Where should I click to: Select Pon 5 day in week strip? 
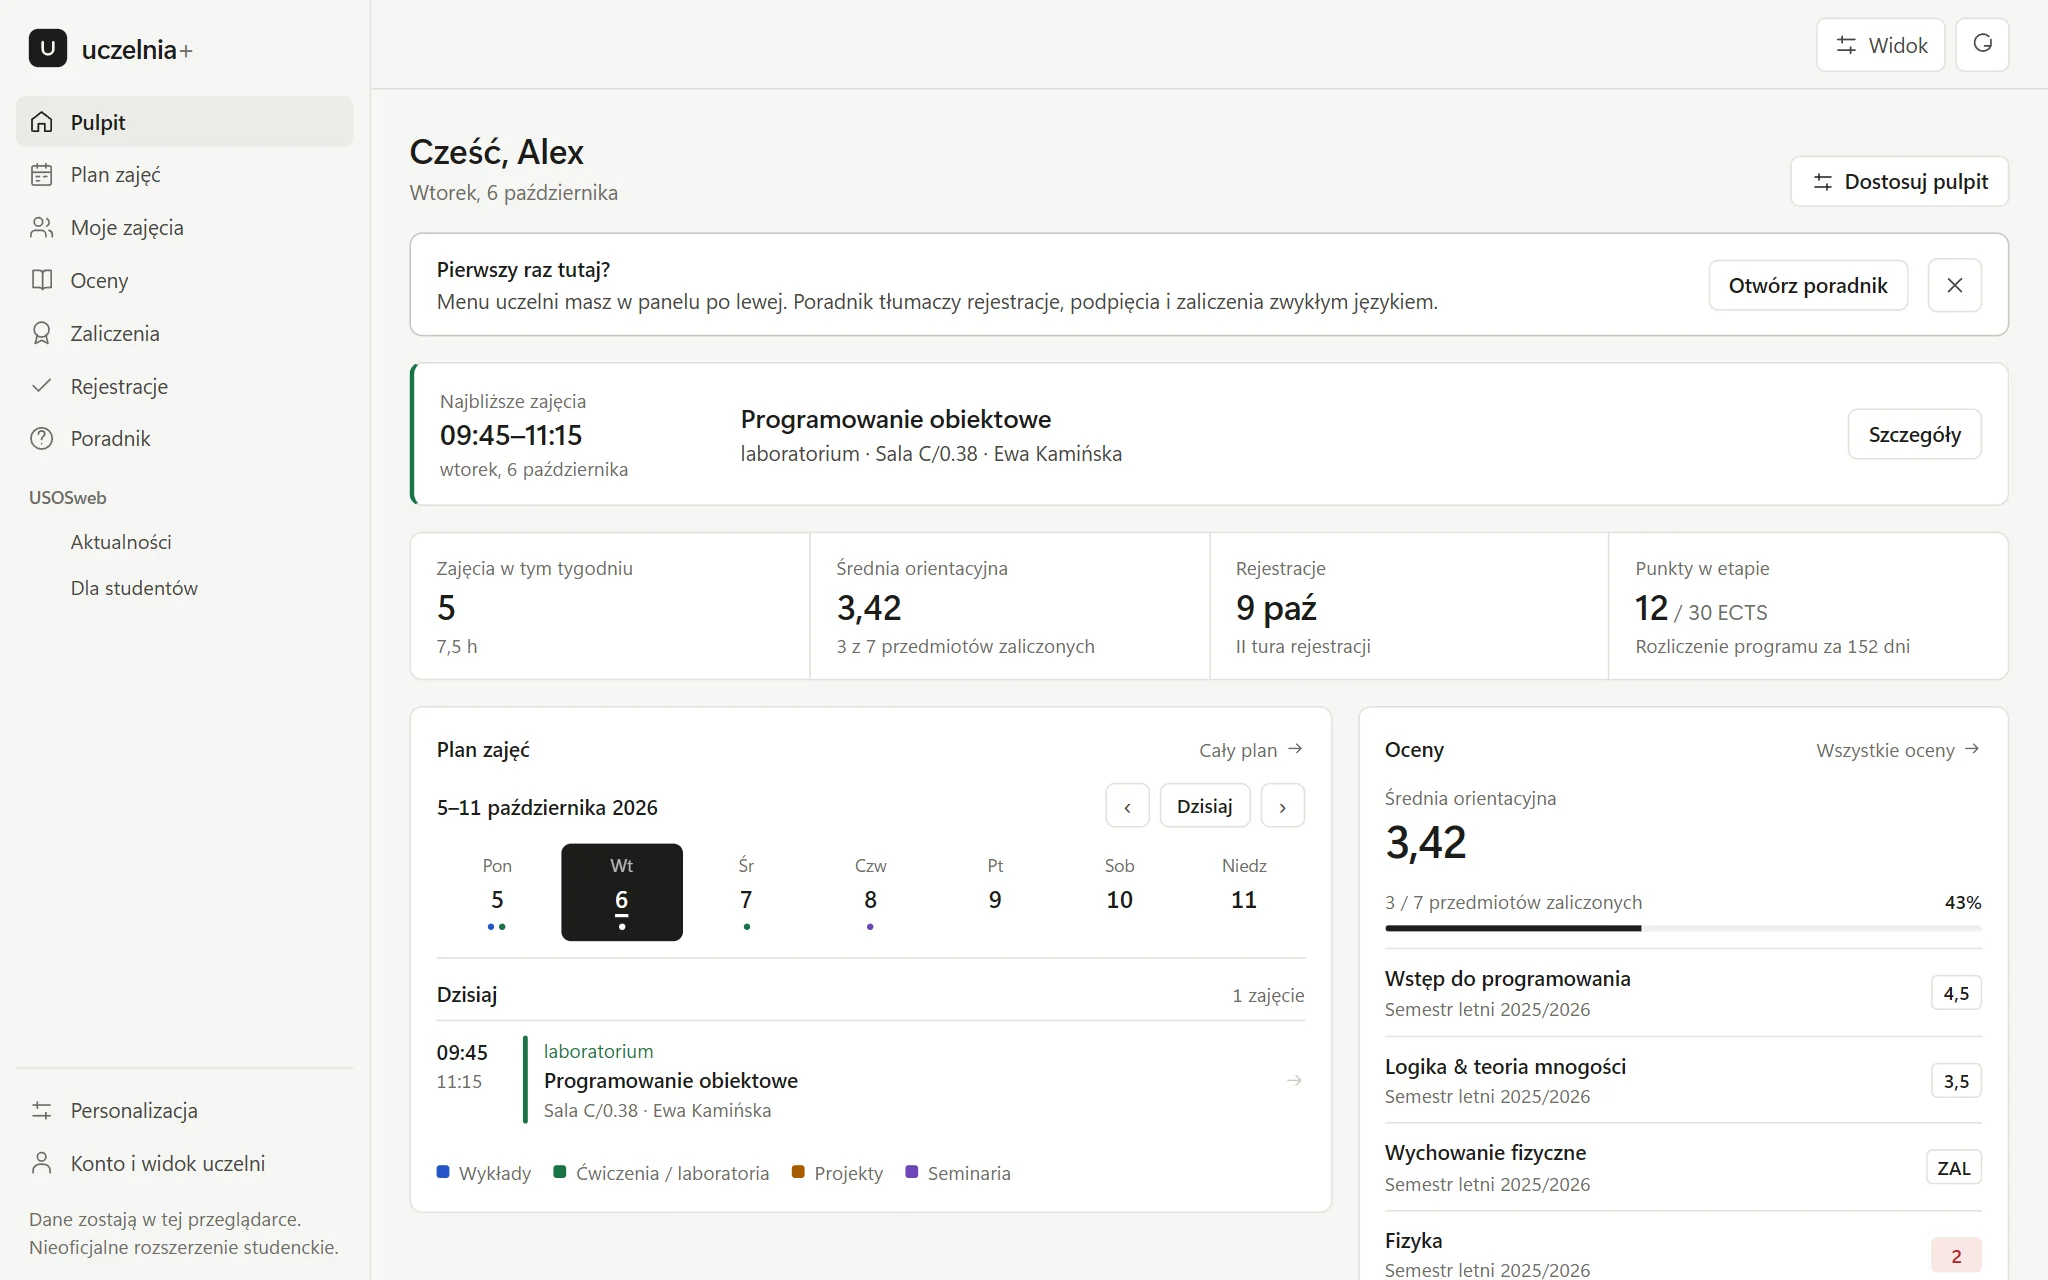(497, 892)
